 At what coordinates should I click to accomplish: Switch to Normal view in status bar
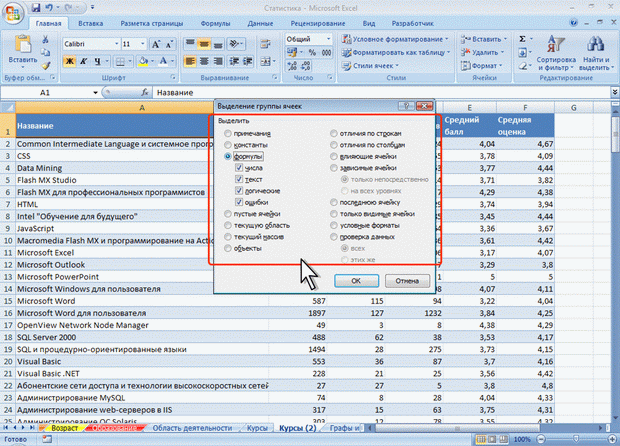pyautogui.click(x=481, y=439)
